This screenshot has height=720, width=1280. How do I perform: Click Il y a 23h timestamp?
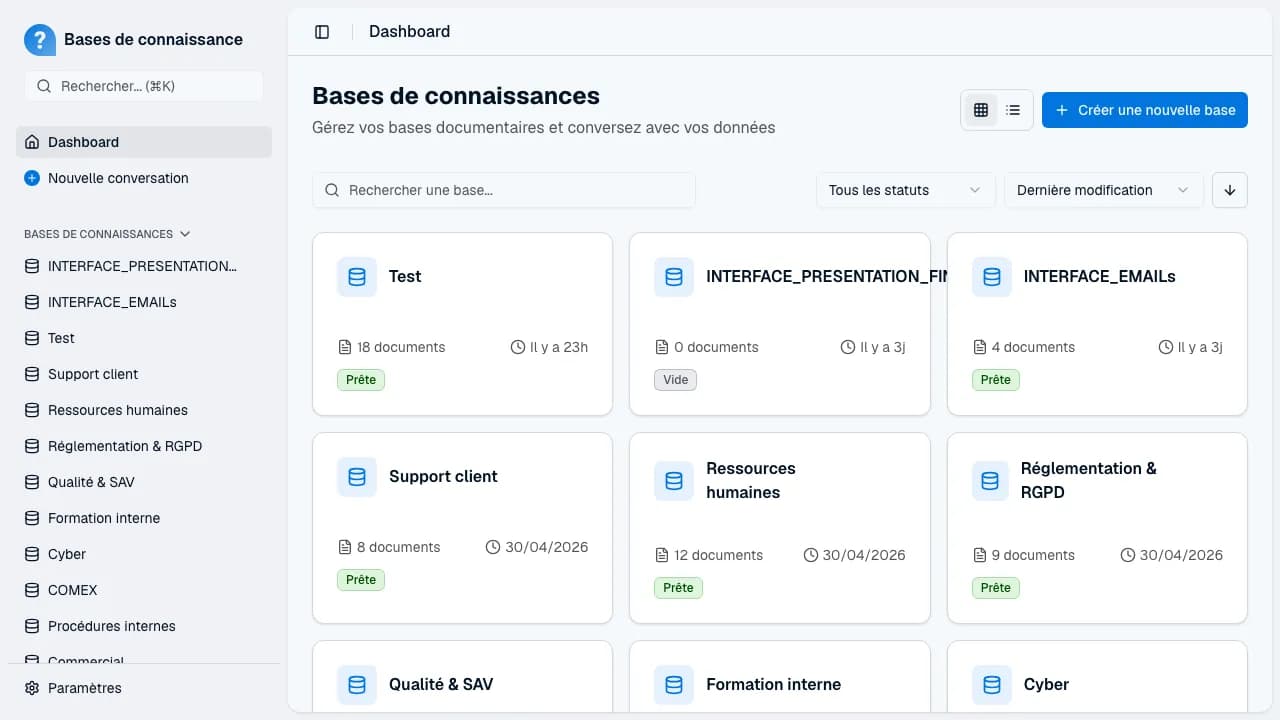[559, 348]
